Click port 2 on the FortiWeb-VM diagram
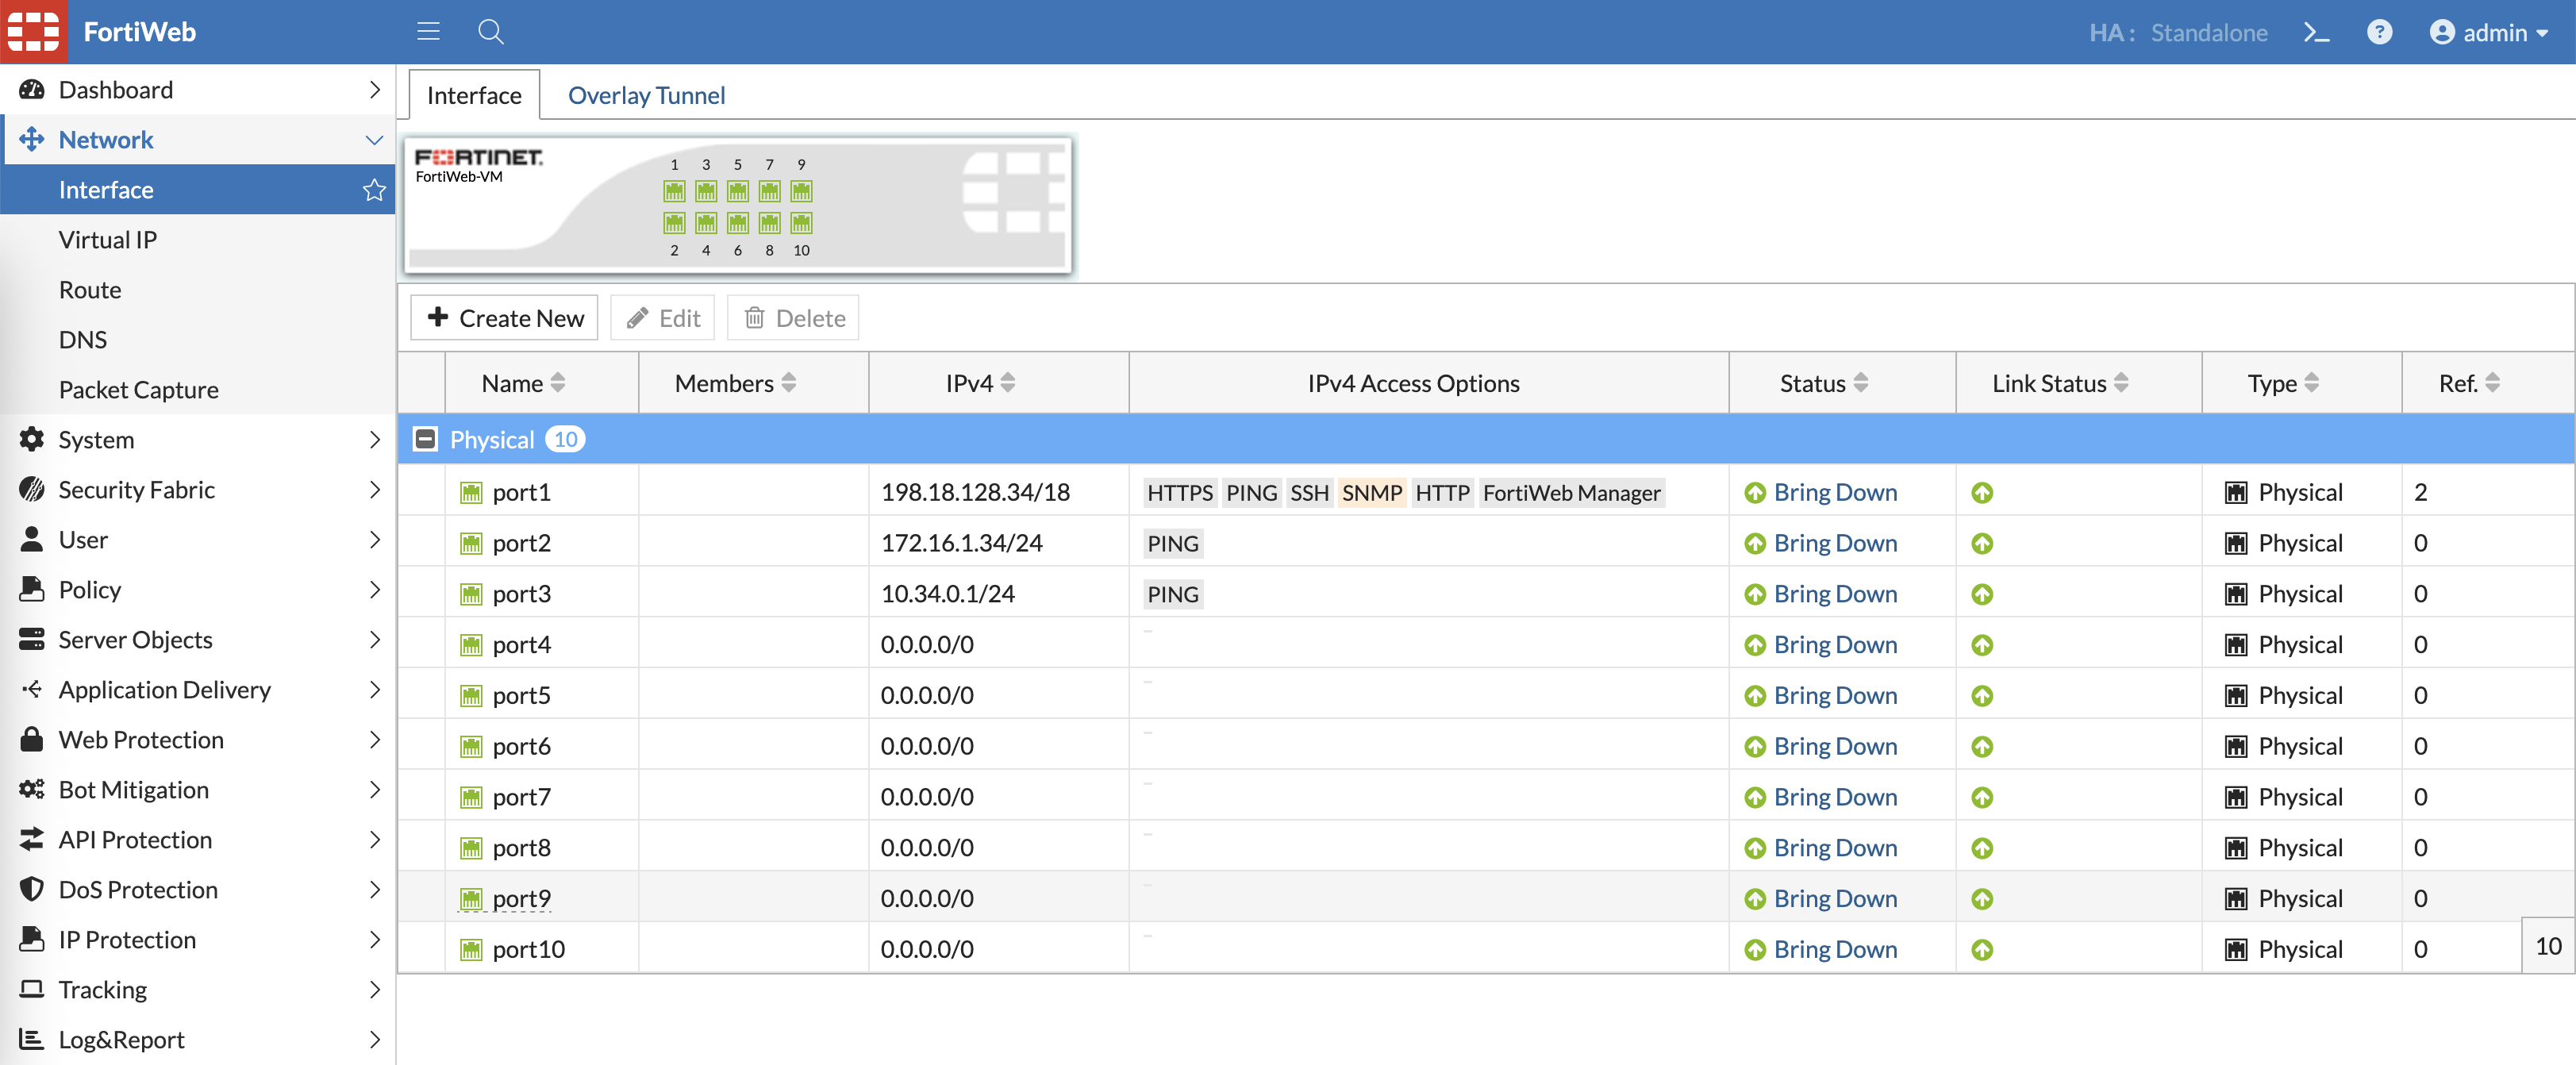2576x1065 pixels. tap(674, 222)
